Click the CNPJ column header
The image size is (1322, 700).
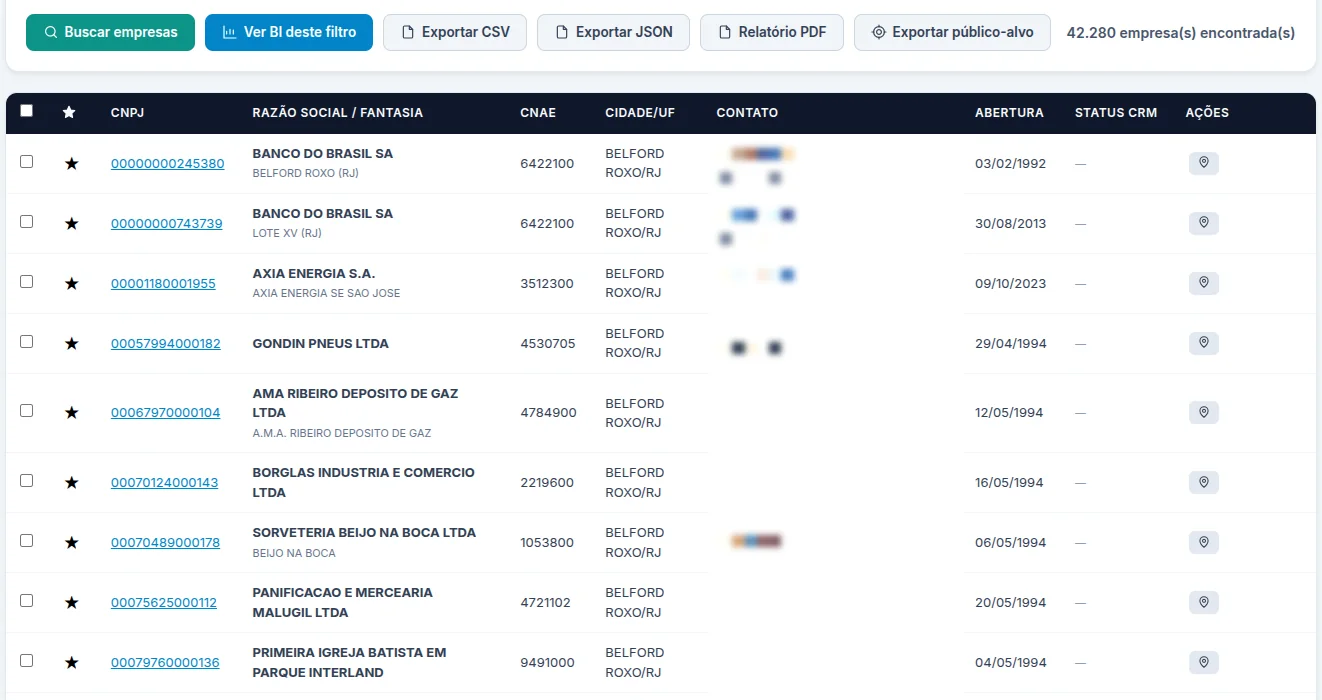127,113
